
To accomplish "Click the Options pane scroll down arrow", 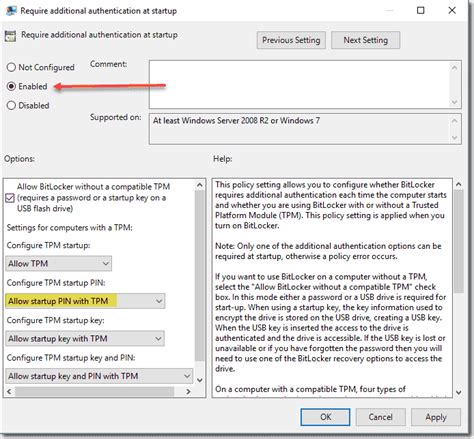I will (x=200, y=380).
